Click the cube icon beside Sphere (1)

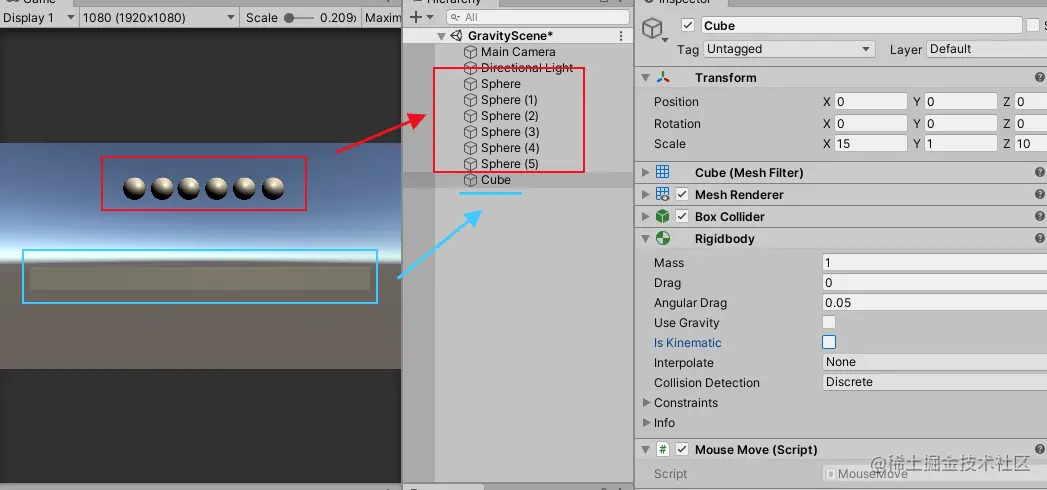[x=470, y=100]
